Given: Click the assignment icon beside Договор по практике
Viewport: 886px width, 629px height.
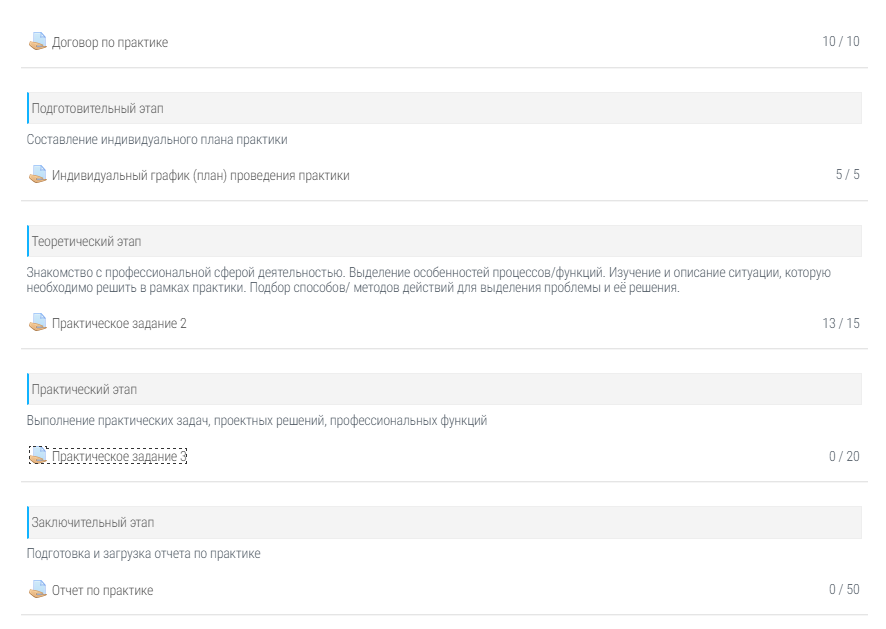Looking at the screenshot, I should [38, 42].
